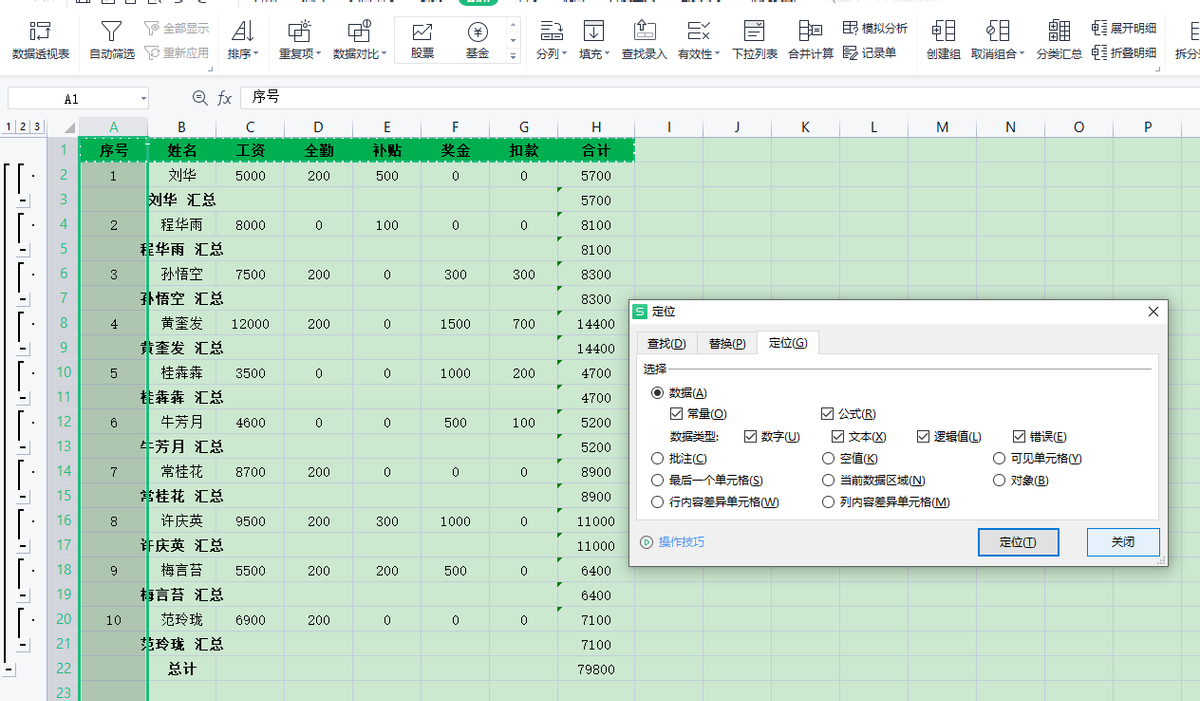The image size is (1200, 701).
Task: Show outline level 3
Action: (x=36, y=127)
